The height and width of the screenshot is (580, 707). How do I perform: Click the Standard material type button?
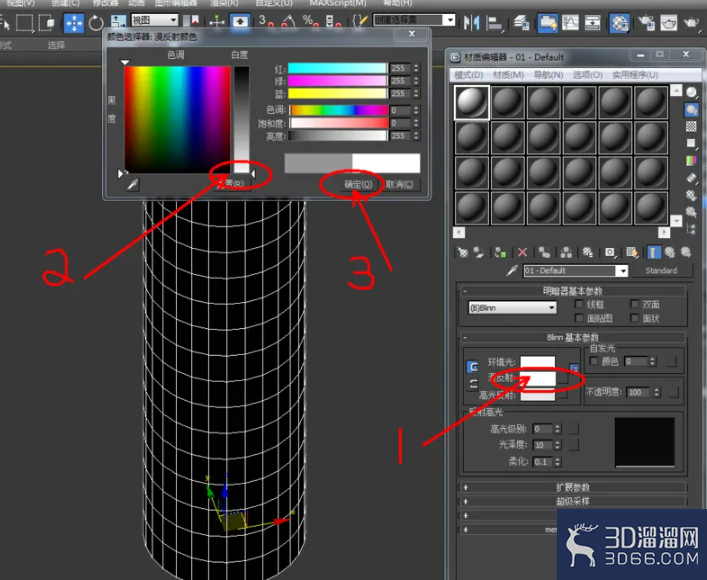(661, 271)
